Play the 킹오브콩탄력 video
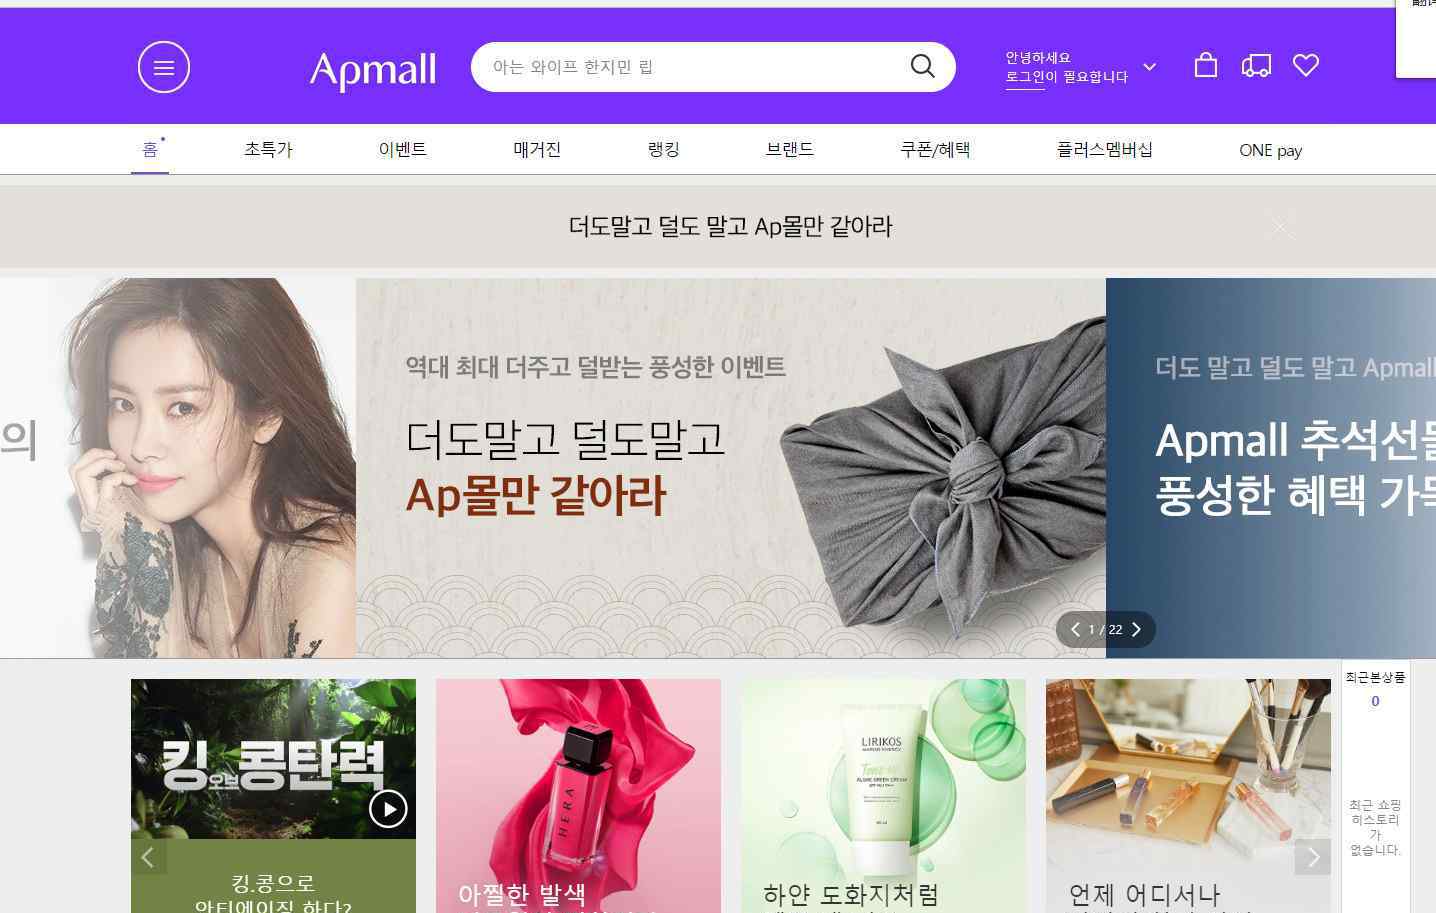 (388, 808)
